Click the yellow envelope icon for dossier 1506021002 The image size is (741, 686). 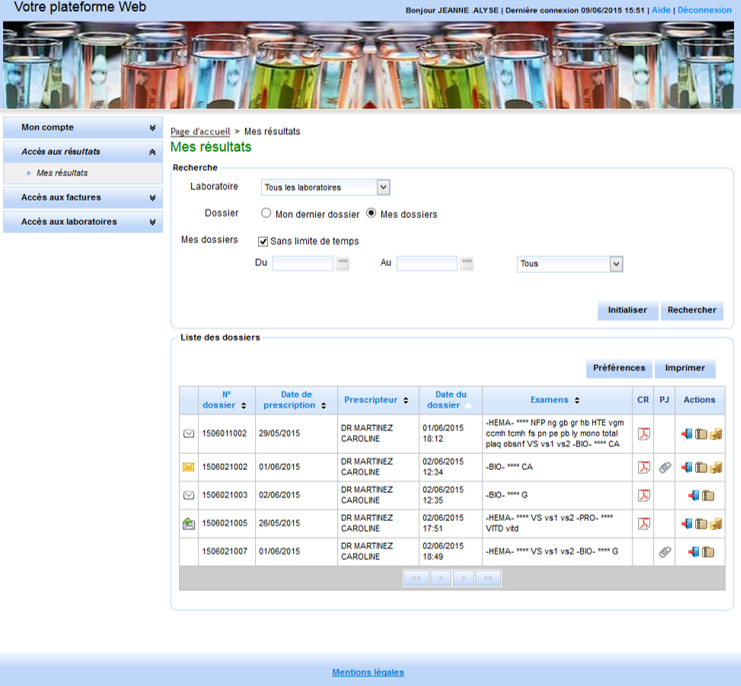click(188, 467)
